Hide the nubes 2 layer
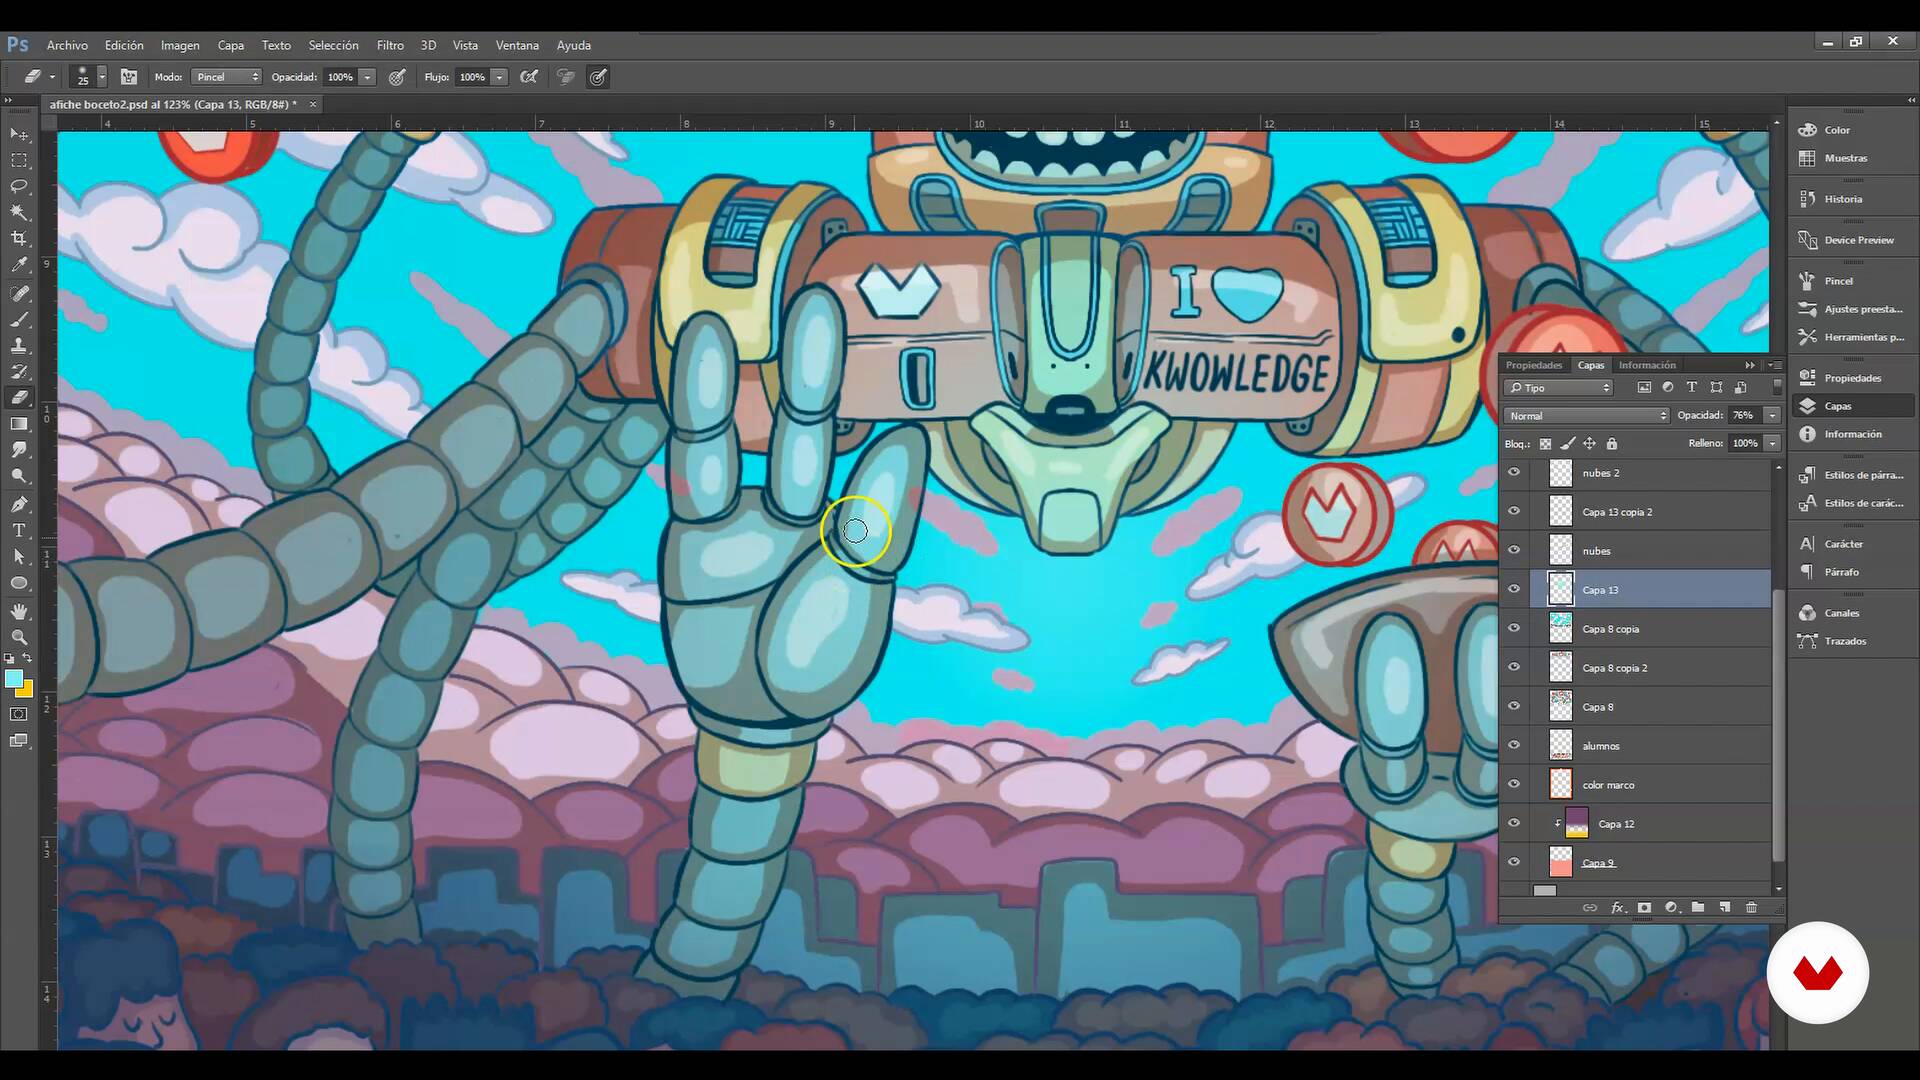Image resolution: width=1920 pixels, height=1080 pixels. [1514, 472]
